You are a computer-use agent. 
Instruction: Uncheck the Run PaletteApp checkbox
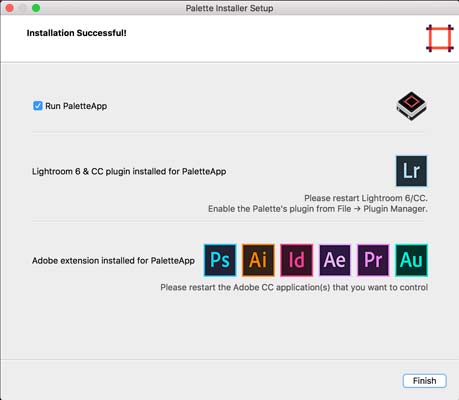coord(38,106)
